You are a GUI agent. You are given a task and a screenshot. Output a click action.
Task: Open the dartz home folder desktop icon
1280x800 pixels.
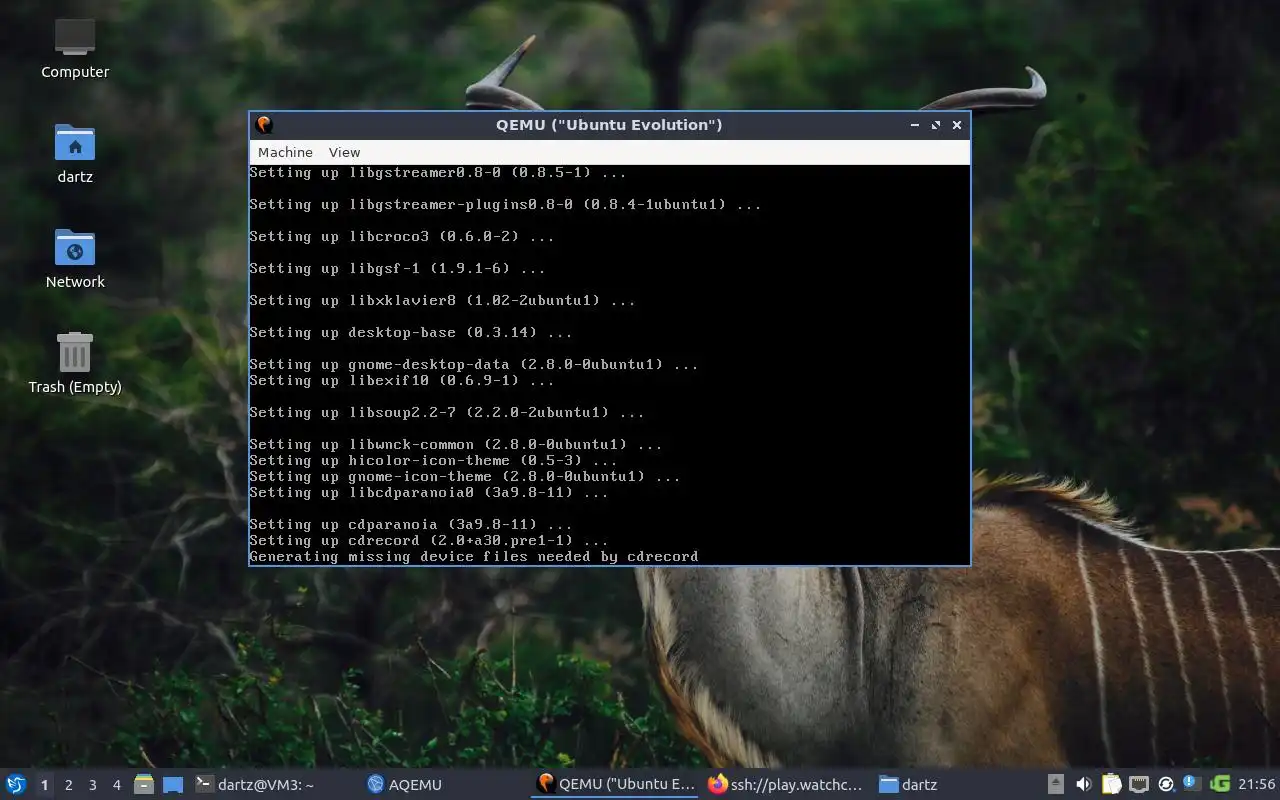coord(75,153)
